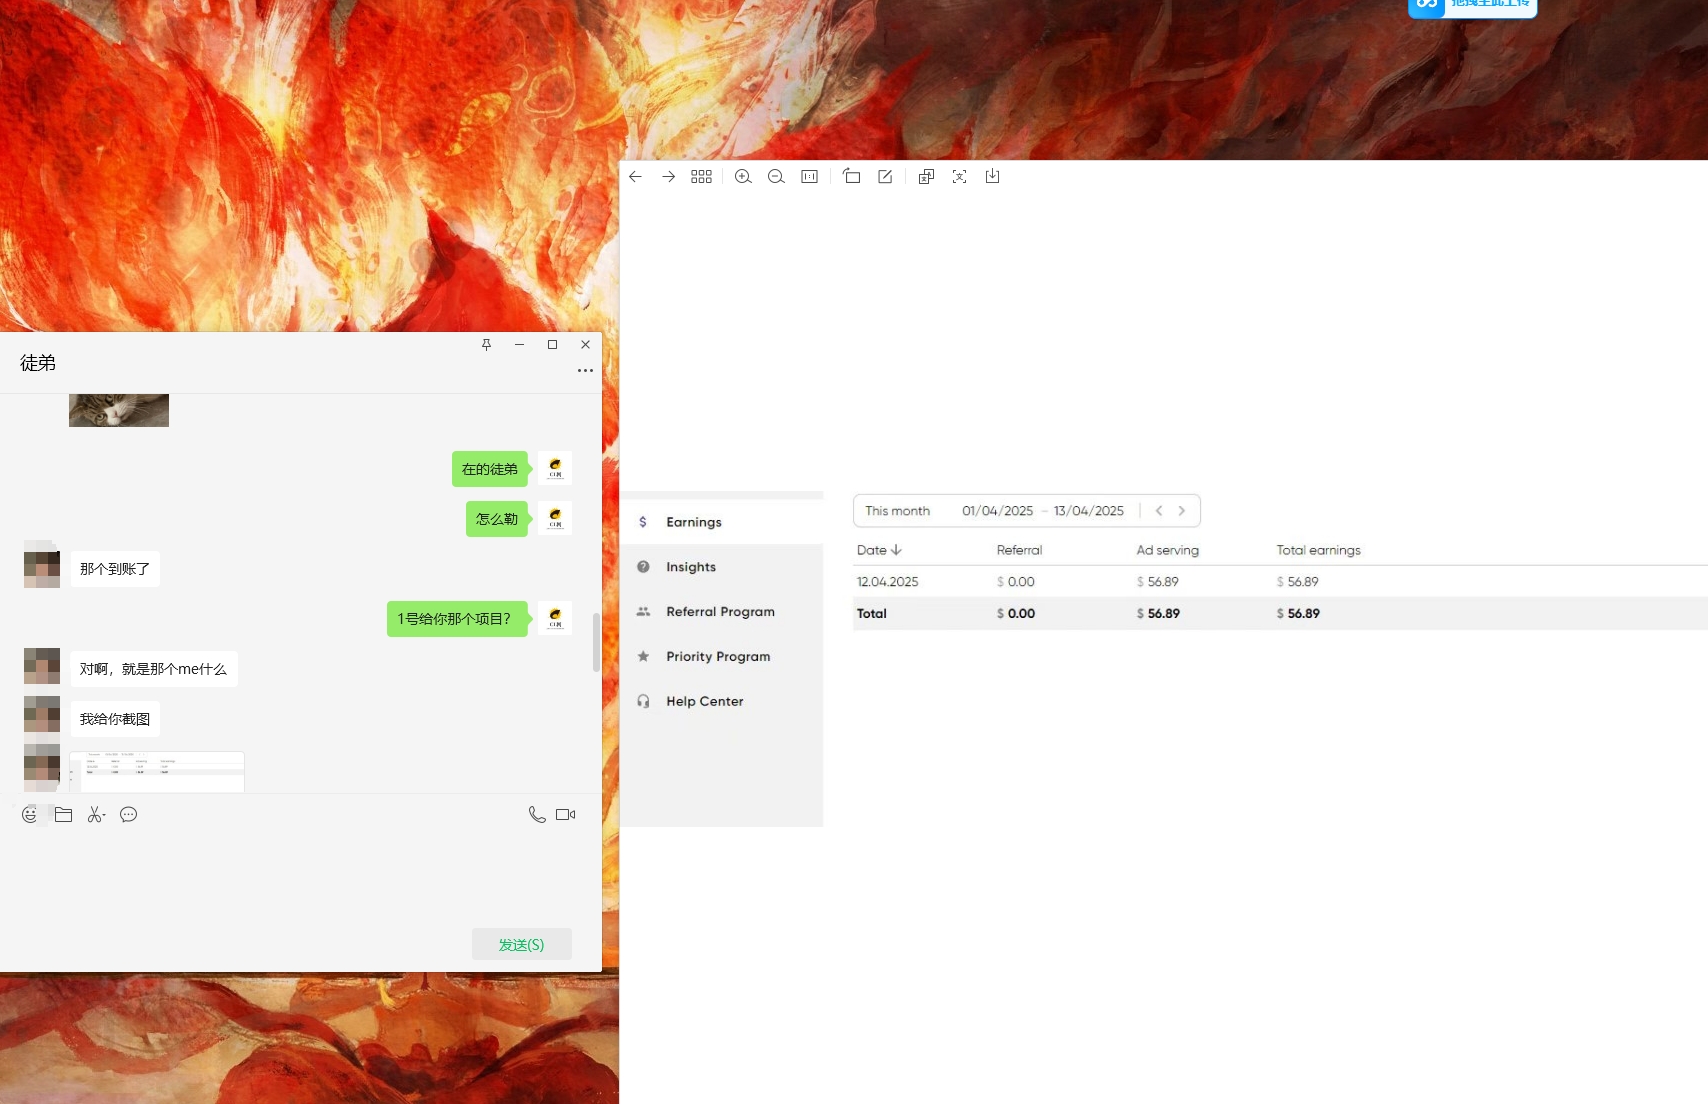
Task: Start a voice call with the phone icon
Action: [x=537, y=815]
